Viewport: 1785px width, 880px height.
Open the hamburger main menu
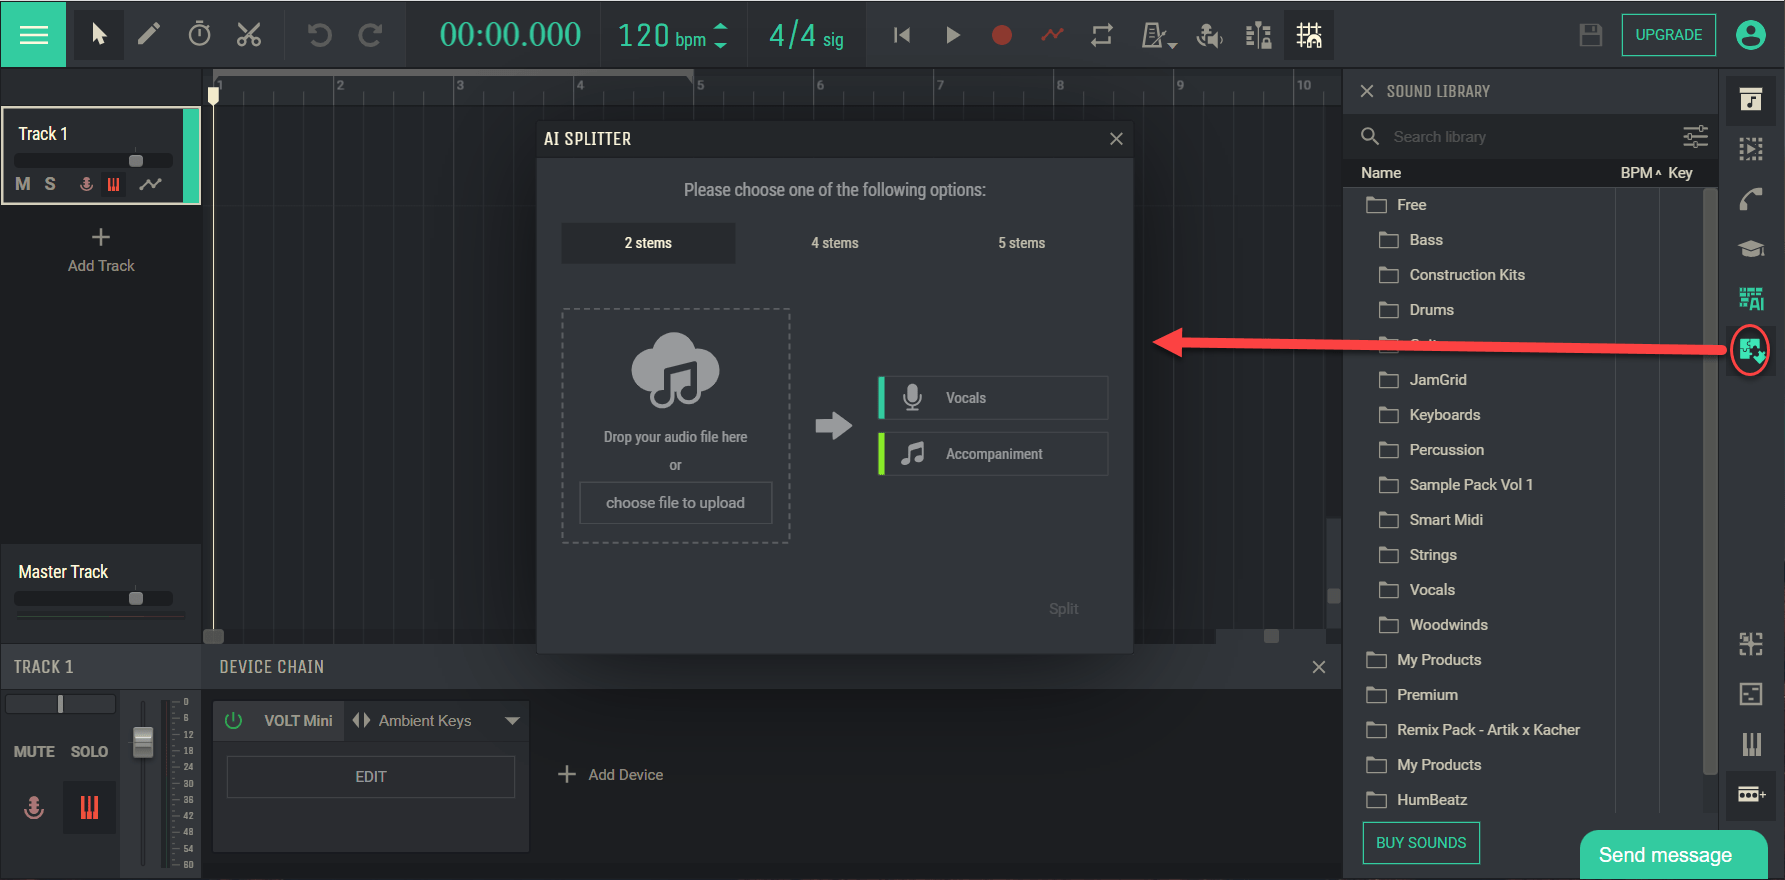click(x=34, y=35)
